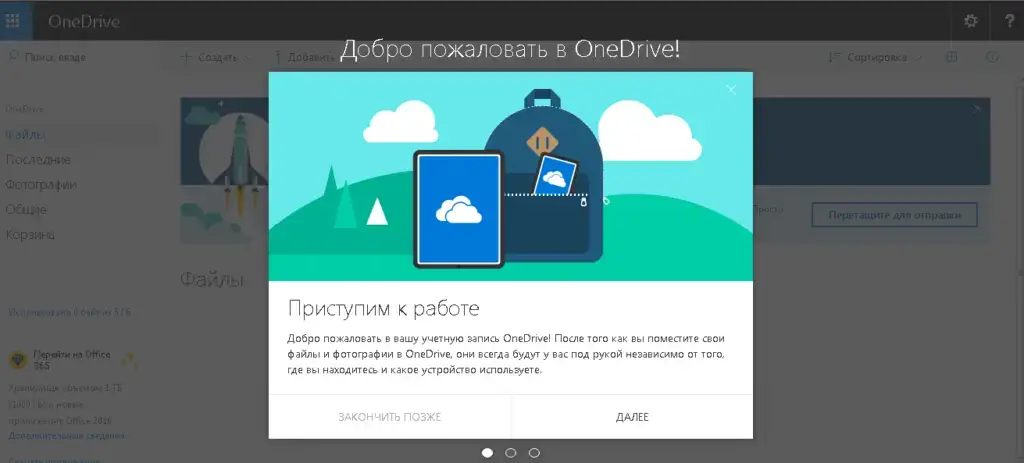Click the search magnifier icon

pos(12,57)
